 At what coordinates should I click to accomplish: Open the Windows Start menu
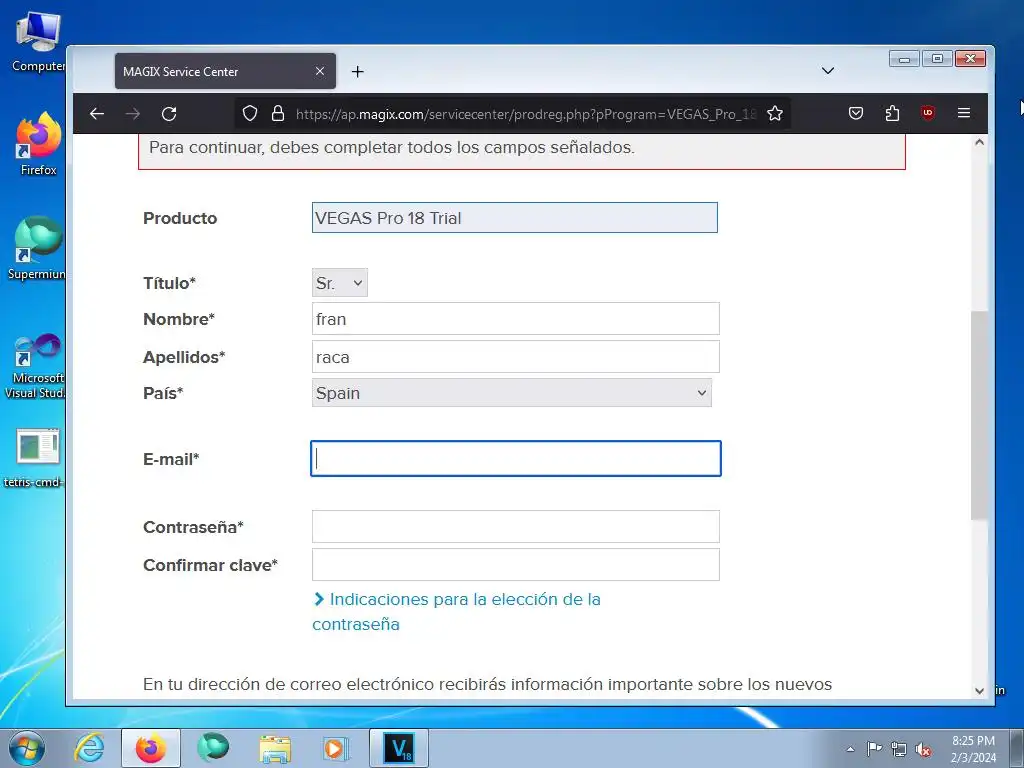point(26,748)
